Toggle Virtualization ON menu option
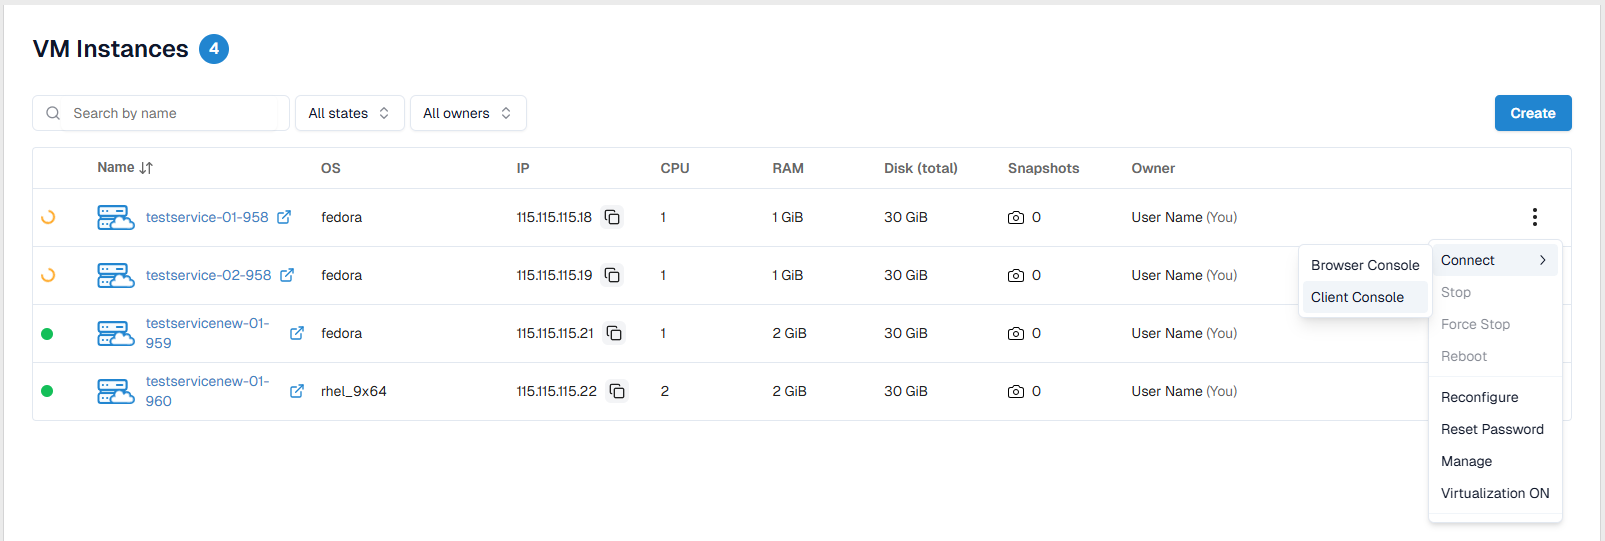 tap(1494, 493)
